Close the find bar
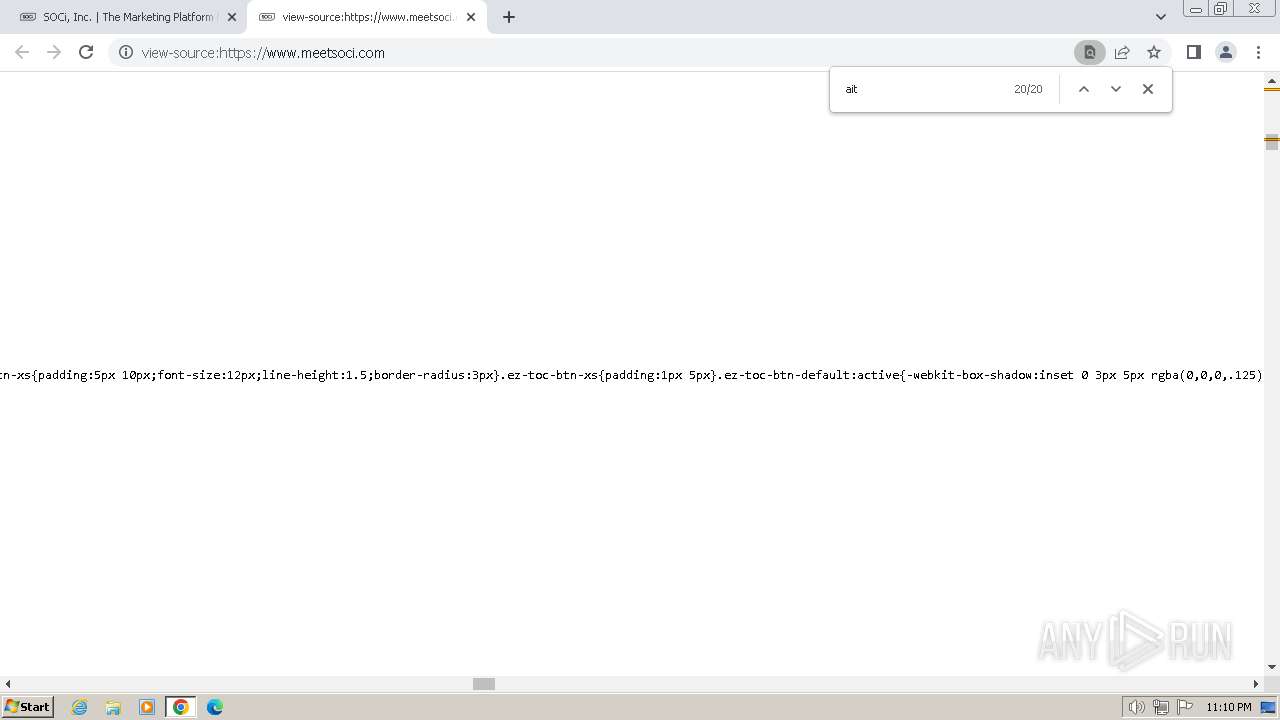Screen dimensions: 1280x720 [1148, 89]
